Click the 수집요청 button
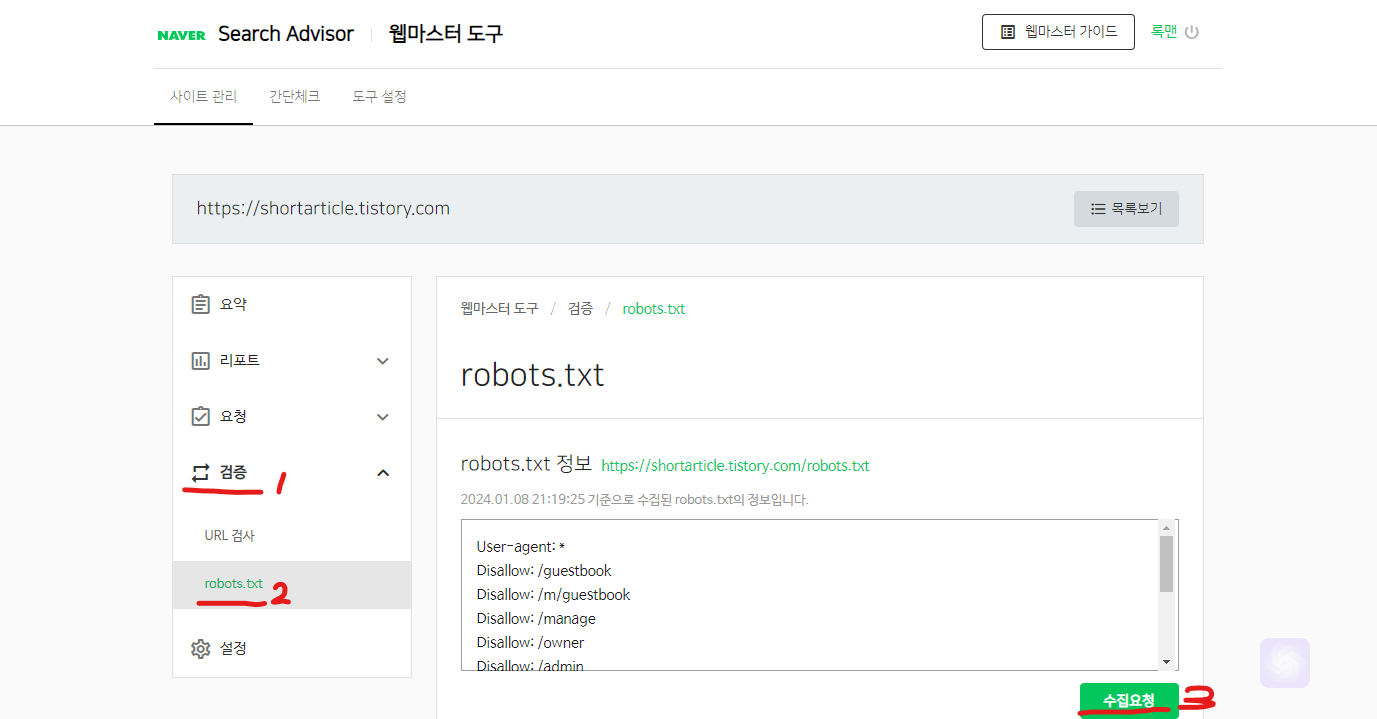The height and width of the screenshot is (719, 1377). [1129, 700]
